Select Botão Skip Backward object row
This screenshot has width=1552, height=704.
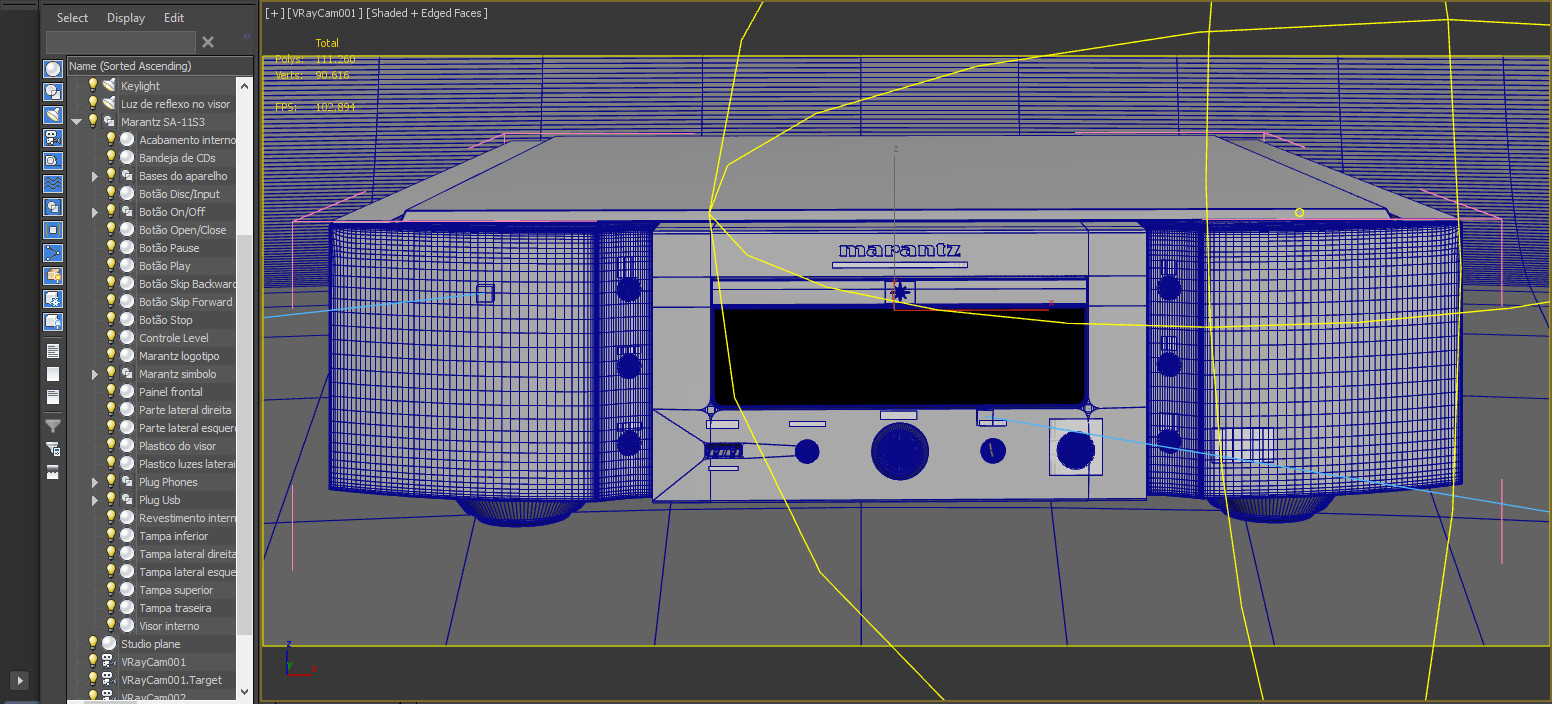[x=187, y=284]
